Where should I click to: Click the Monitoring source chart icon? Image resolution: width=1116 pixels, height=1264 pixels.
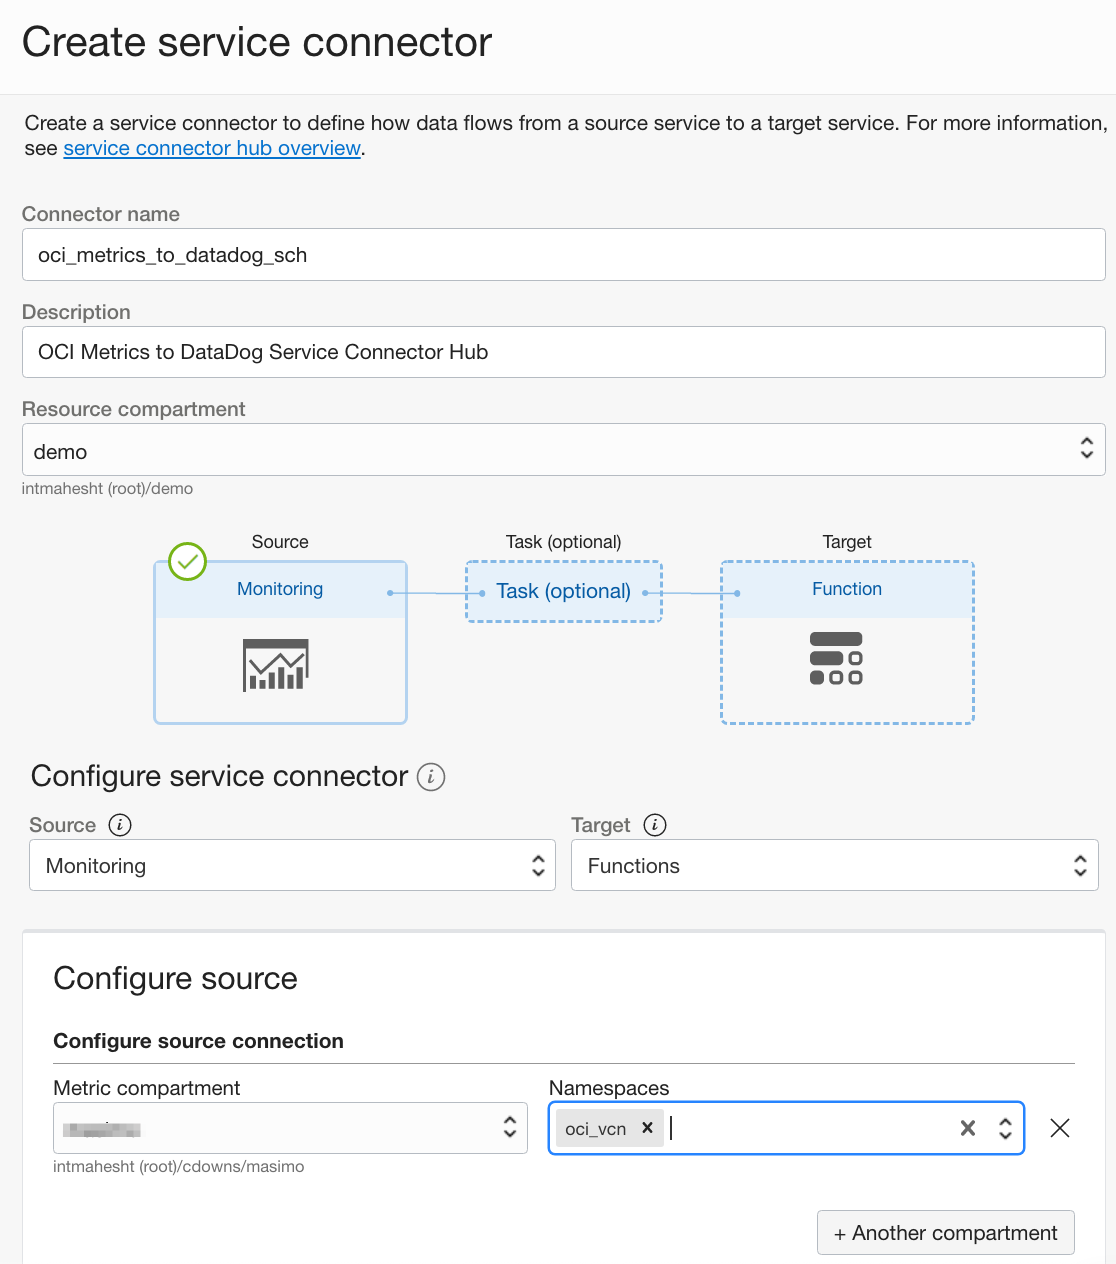point(276,663)
